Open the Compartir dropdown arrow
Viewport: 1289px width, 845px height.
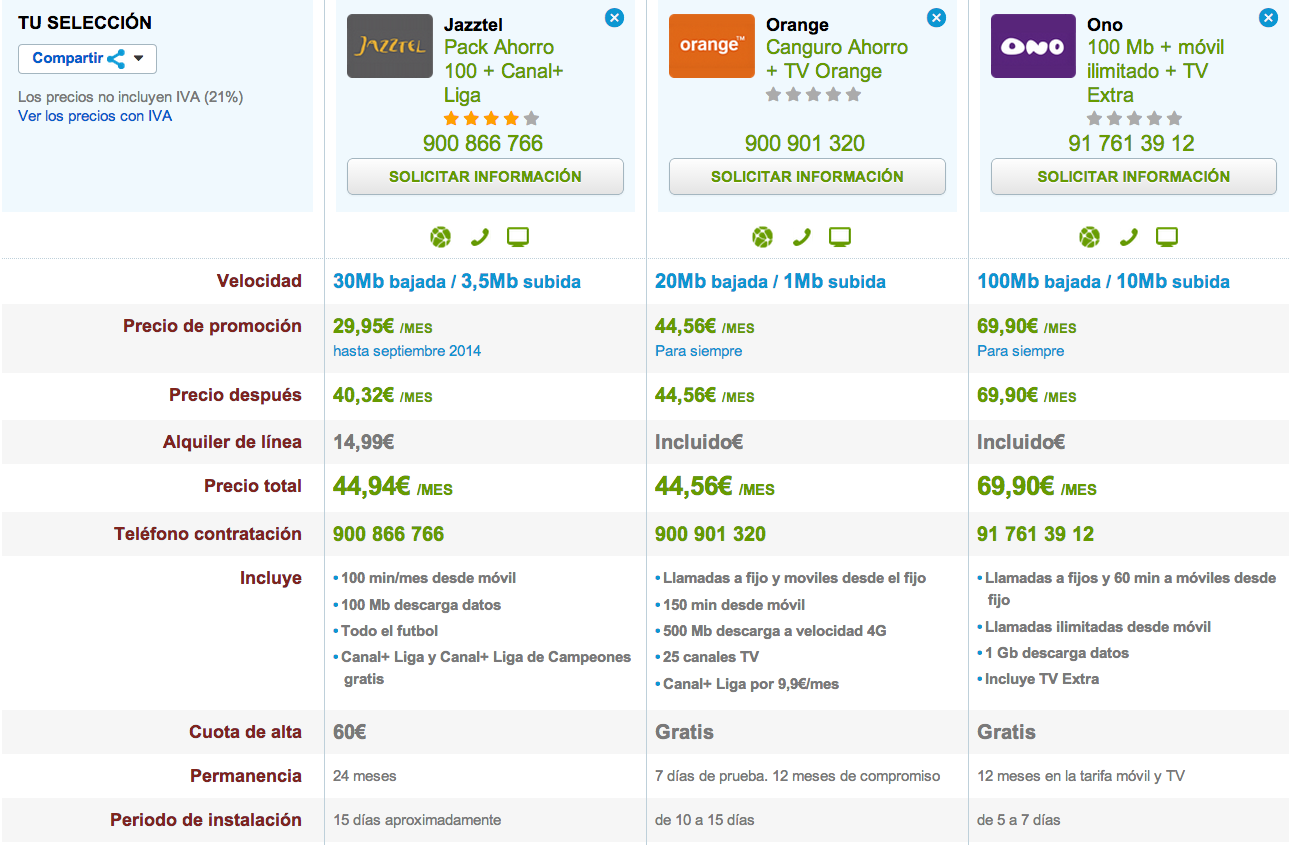click(x=139, y=59)
